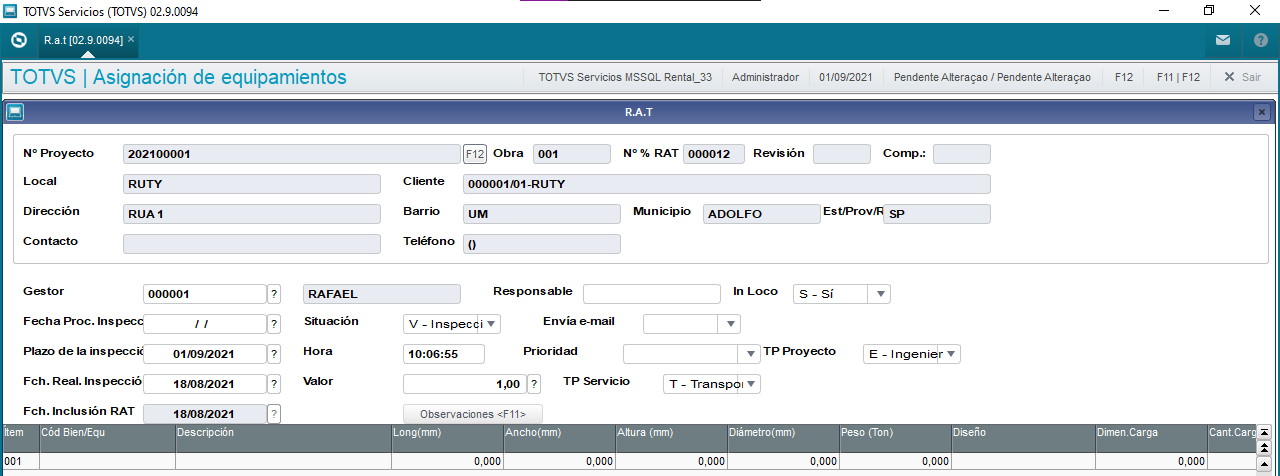The height and width of the screenshot is (476, 1280).
Task: Click the Barrio field UM
Action: 542,214
